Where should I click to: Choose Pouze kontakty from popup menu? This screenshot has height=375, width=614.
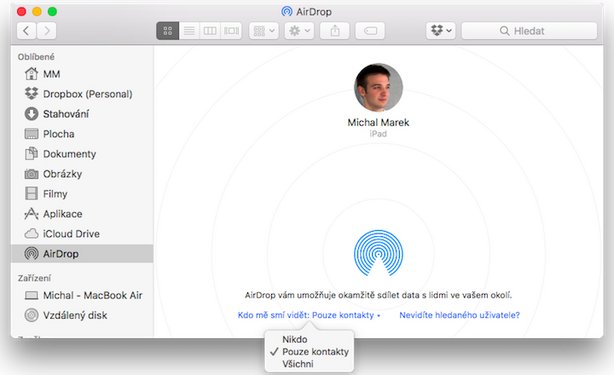coord(309,352)
